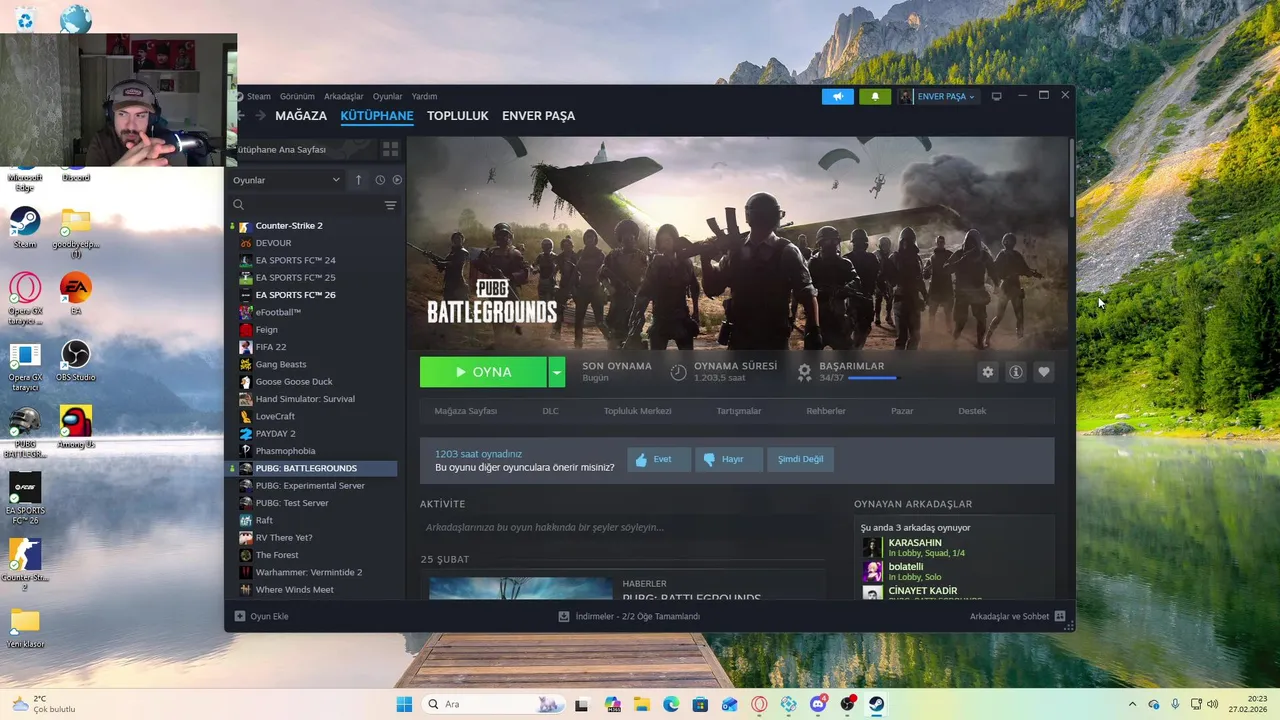
Task: Click the library search field
Action: [x=305, y=205]
